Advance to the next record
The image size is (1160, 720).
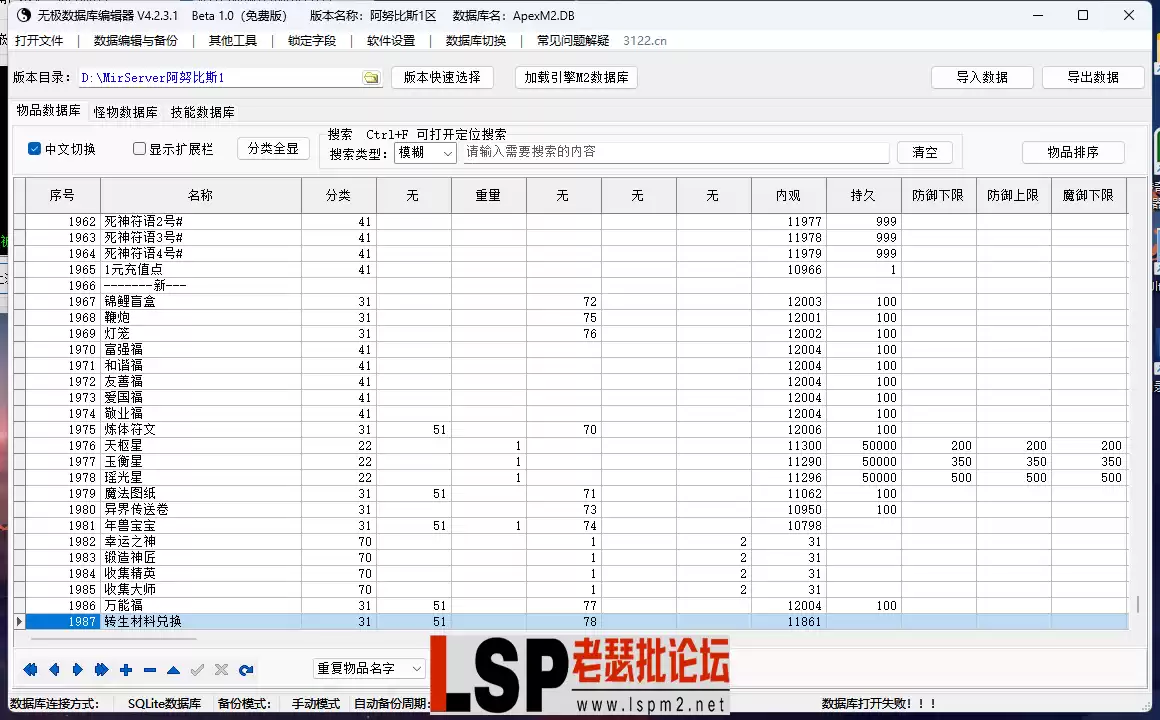78,670
